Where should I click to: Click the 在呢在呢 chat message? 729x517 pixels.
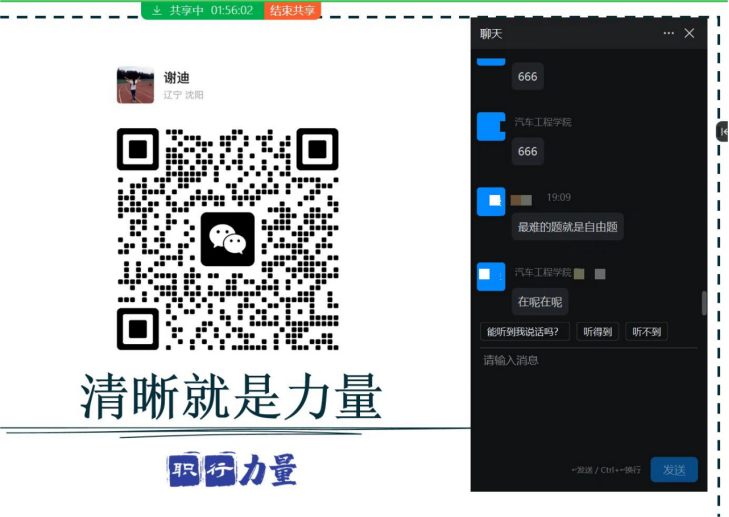(540, 302)
